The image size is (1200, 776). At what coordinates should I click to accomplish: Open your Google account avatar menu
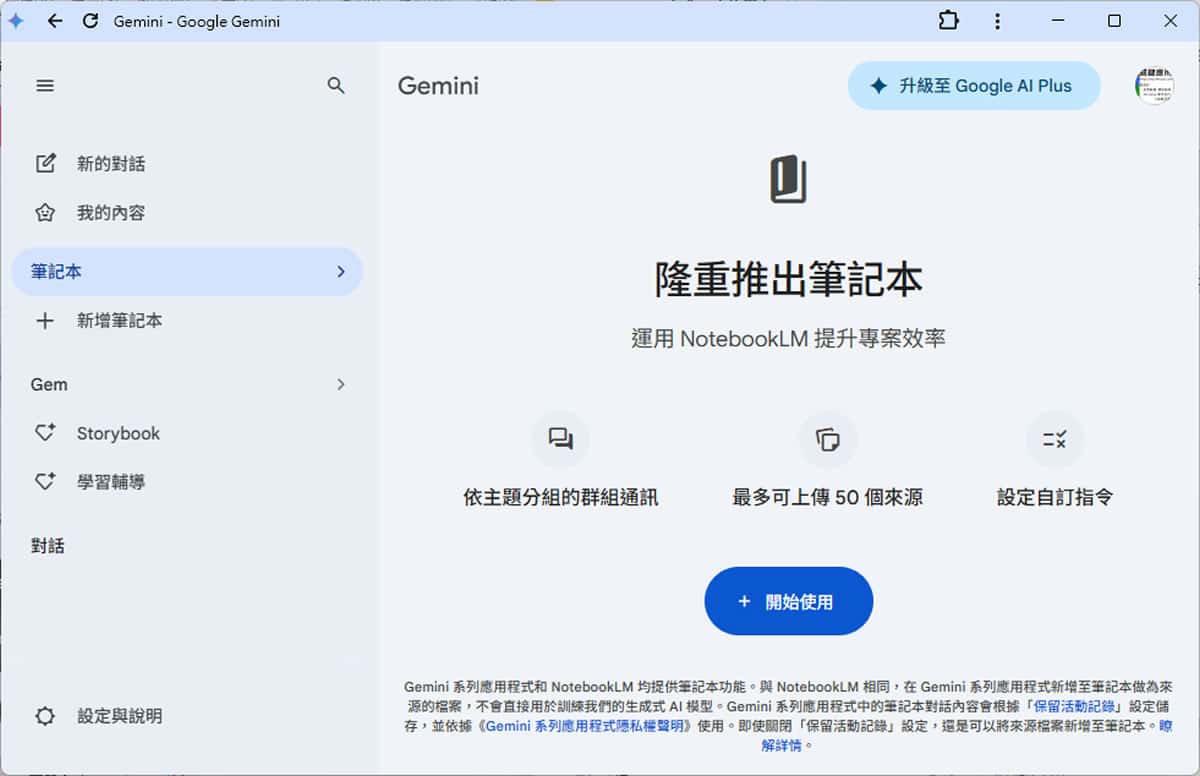click(1154, 86)
